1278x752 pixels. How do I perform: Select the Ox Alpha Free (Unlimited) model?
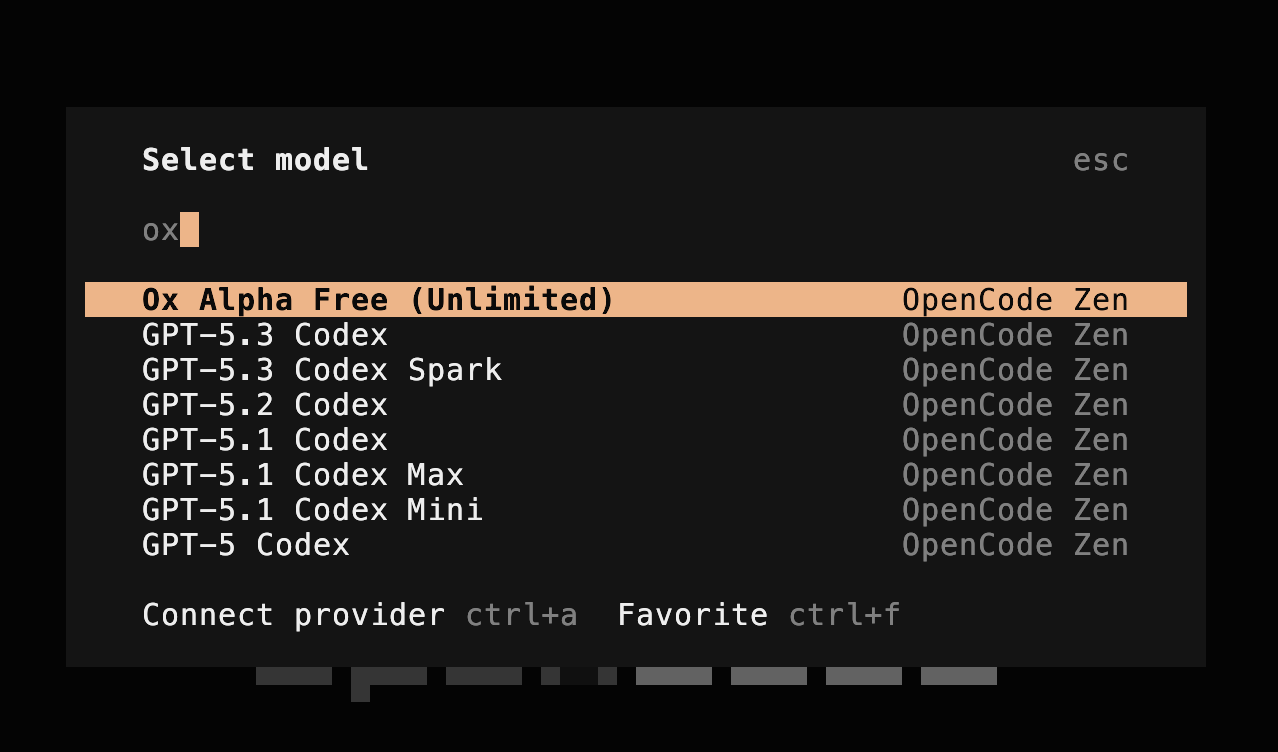point(636,300)
